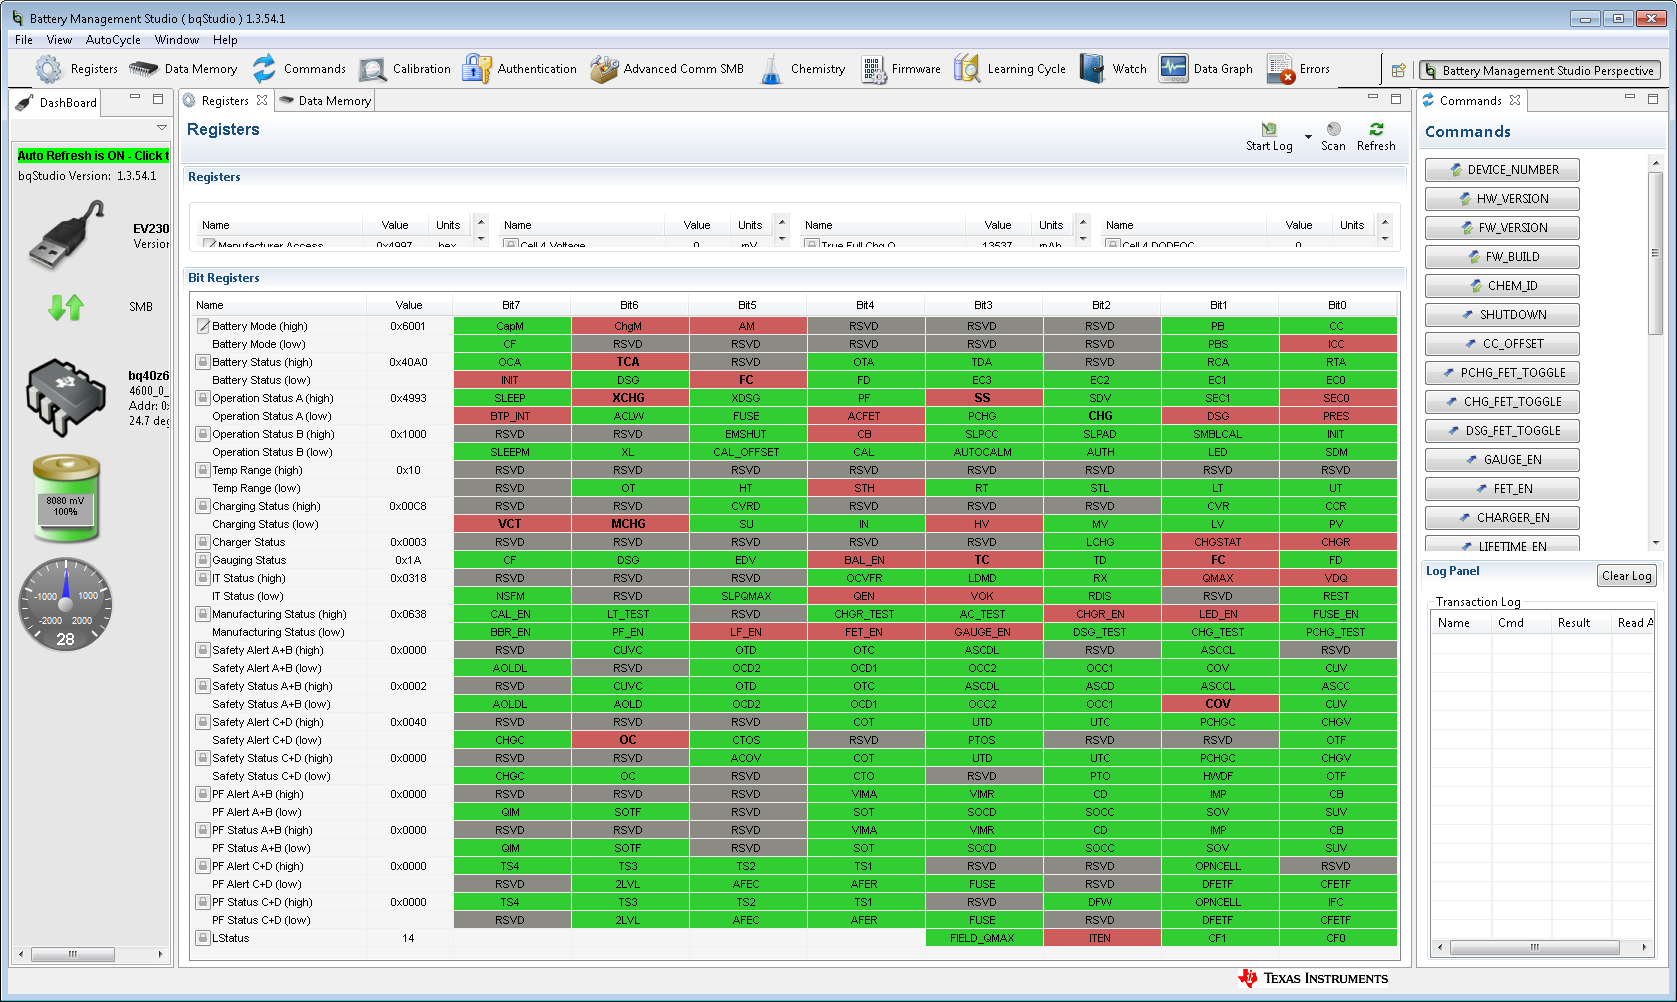Image resolution: width=1677 pixels, height=1002 pixels.
Task: Toggle the Operation Status A (high) checkbox
Action: [x=203, y=398]
